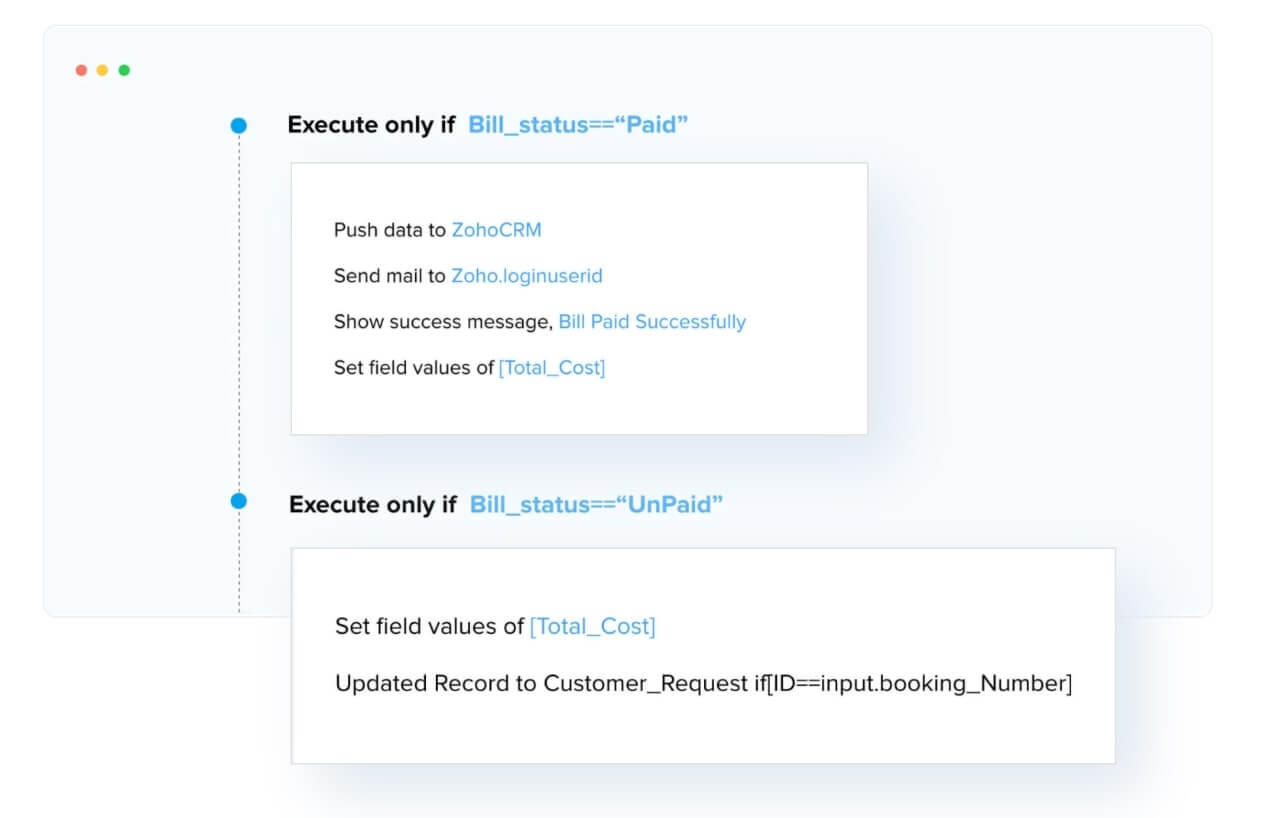
Task: Open the Bill_status=="Paid" condition
Action: click(x=578, y=125)
